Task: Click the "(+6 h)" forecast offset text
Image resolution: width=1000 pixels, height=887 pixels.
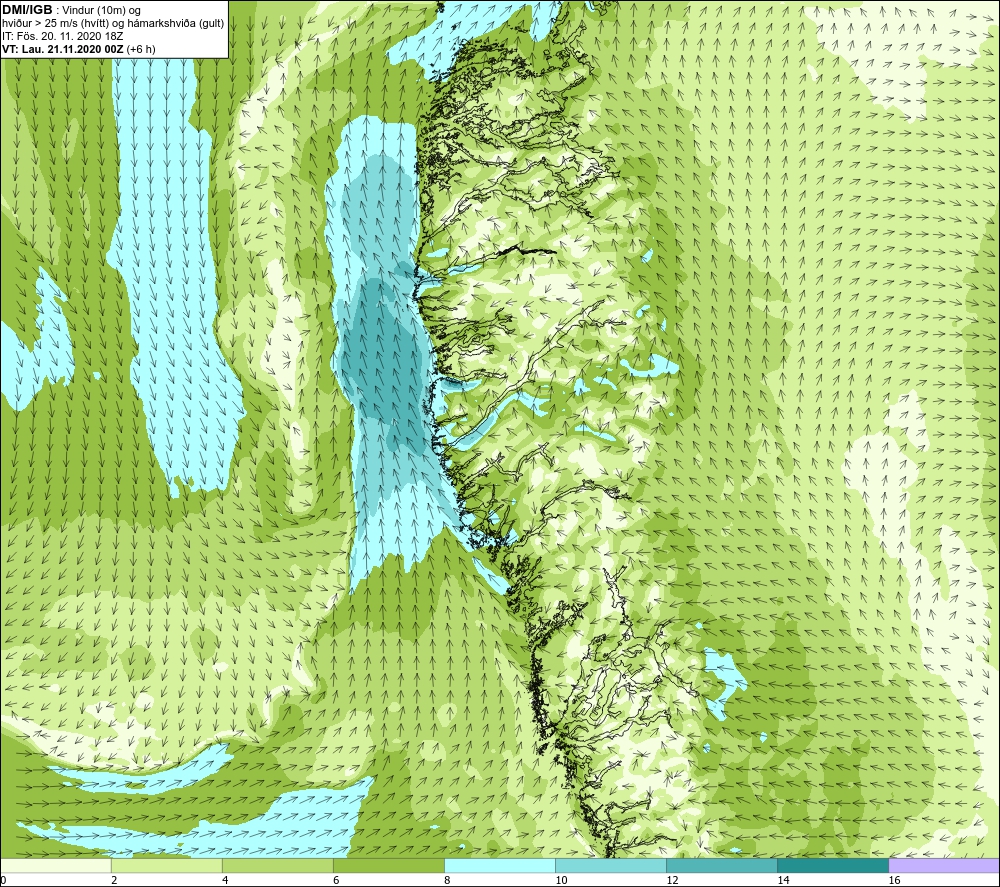Action: coord(141,49)
